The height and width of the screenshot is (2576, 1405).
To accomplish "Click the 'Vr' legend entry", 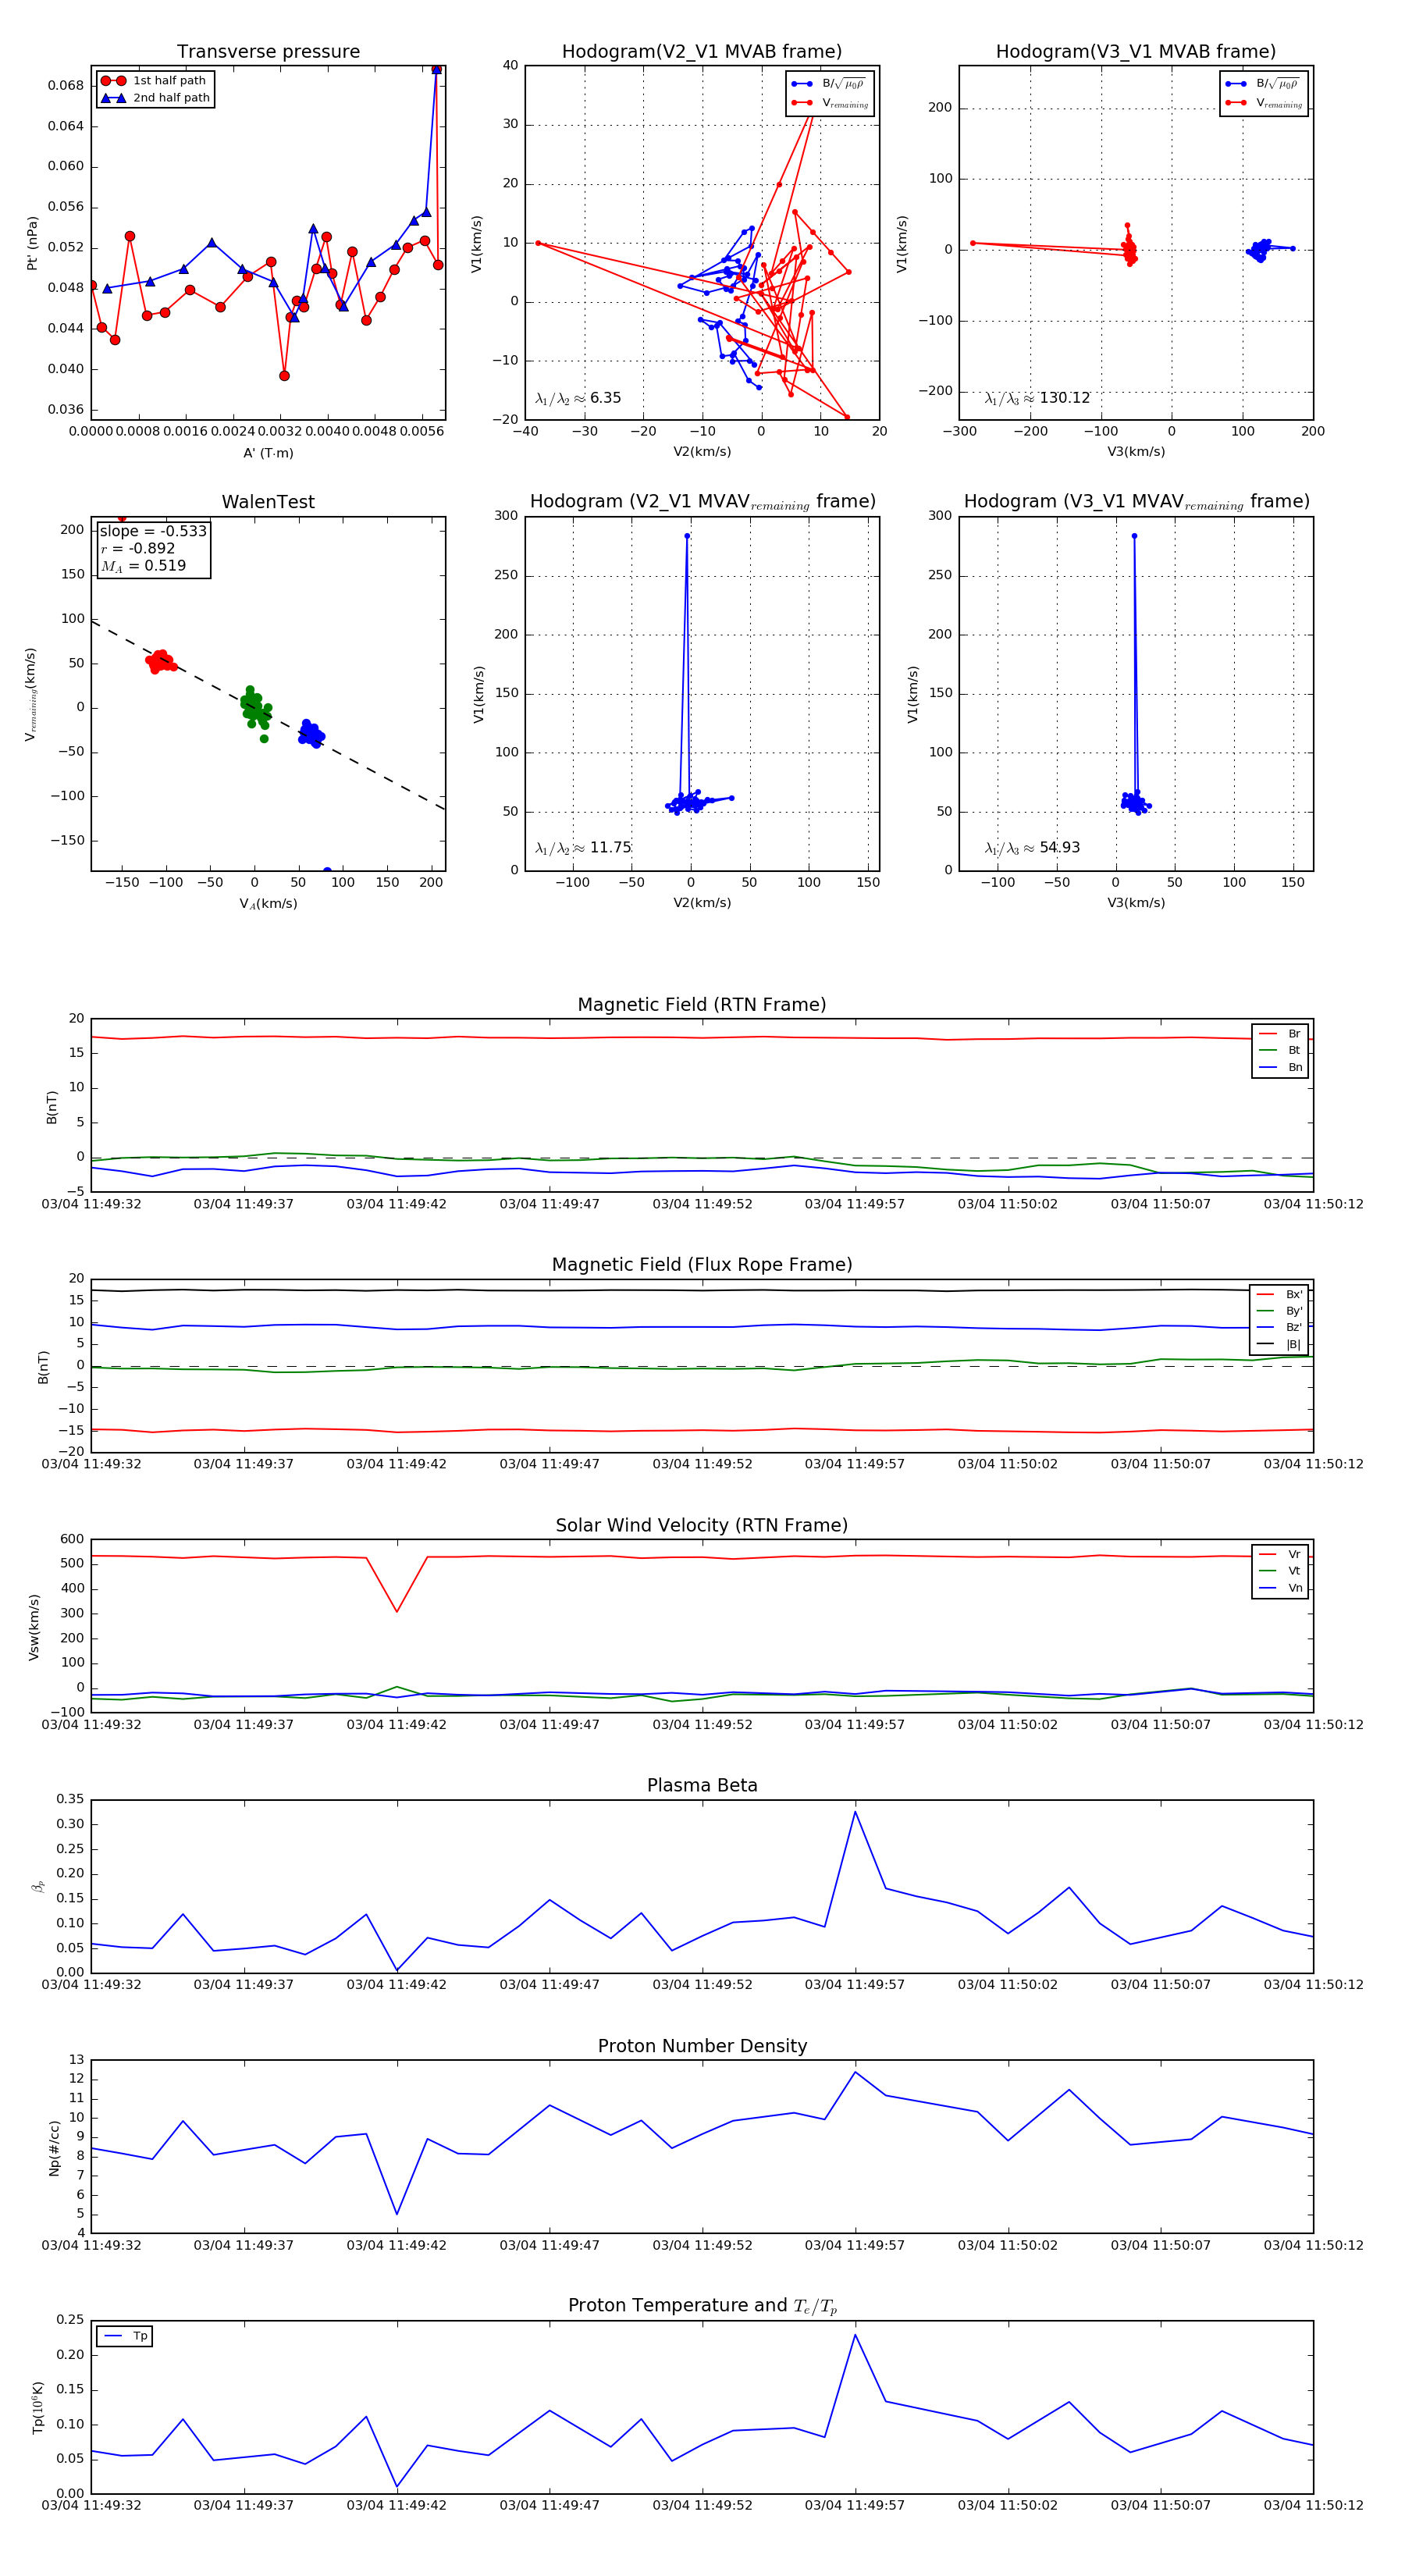I will click(x=1280, y=1555).
